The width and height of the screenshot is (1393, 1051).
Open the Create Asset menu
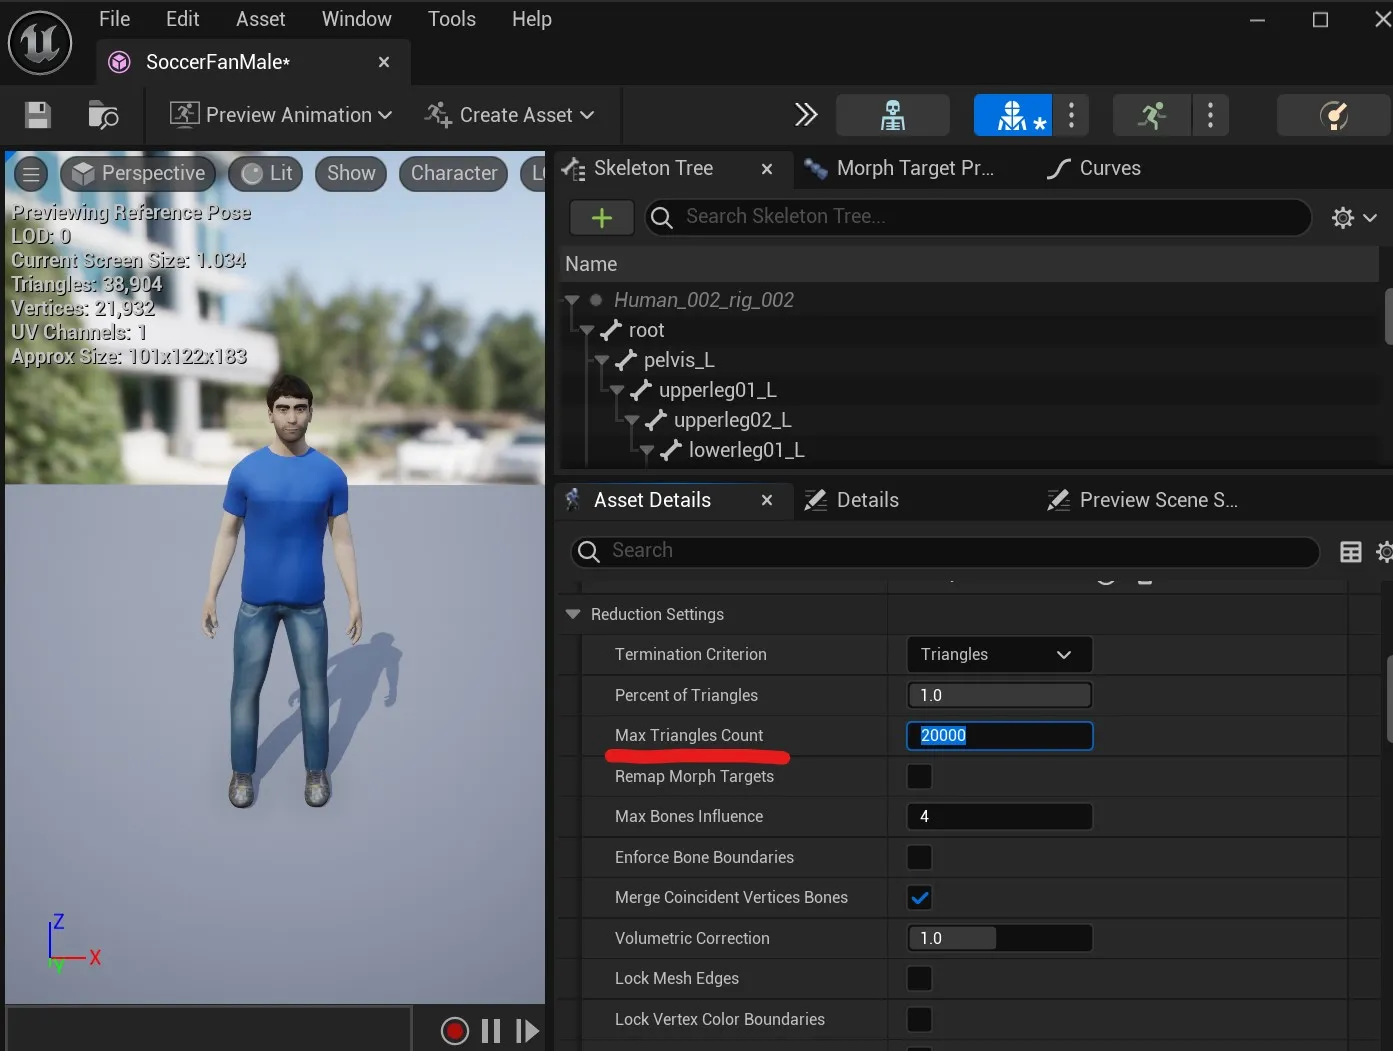coord(510,114)
